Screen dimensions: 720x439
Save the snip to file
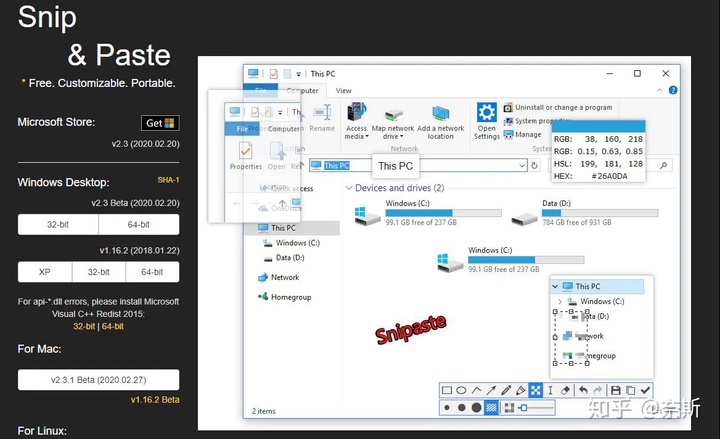[x=616, y=390]
